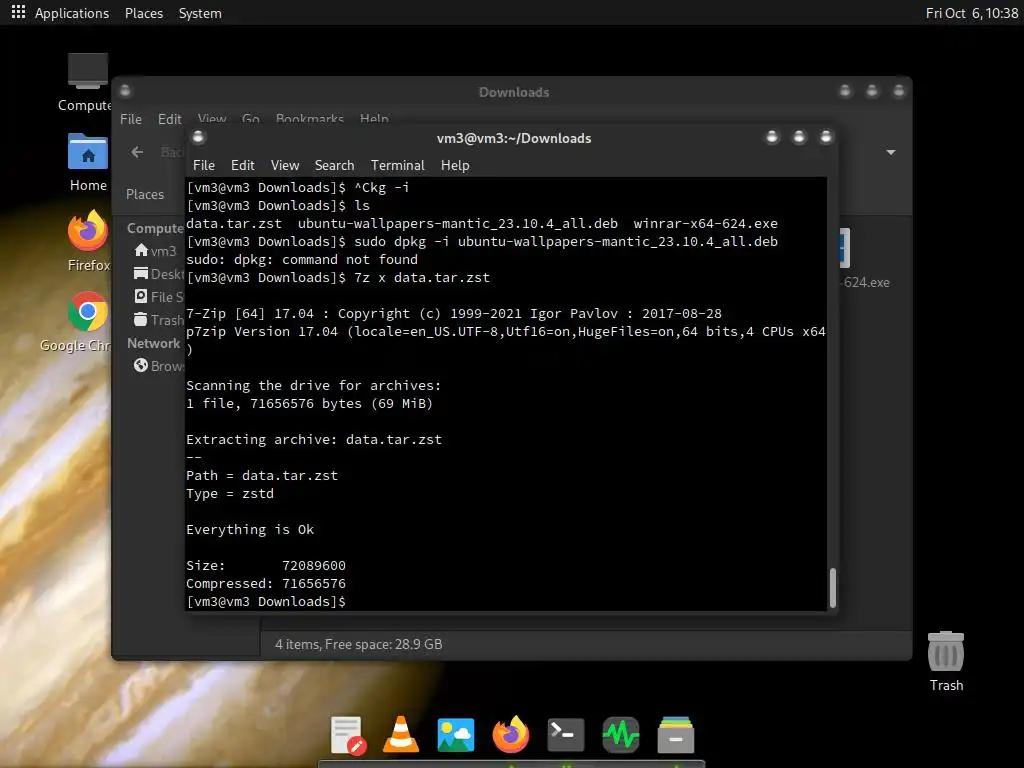Open the system monitor in the dock
The height and width of the screenshot is (768, 1024).
click(620, 735)
